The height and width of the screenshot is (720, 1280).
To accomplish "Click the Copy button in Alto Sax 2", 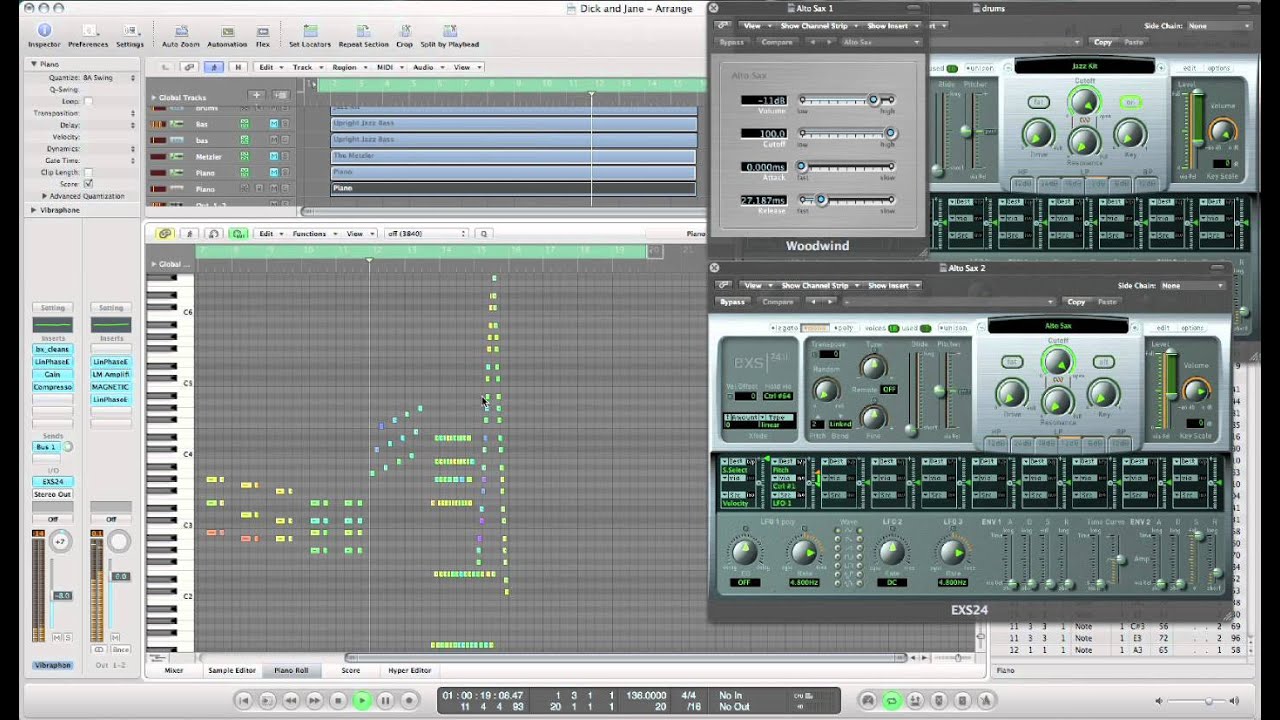I will pyautogui.click(x=1076, y=302).
